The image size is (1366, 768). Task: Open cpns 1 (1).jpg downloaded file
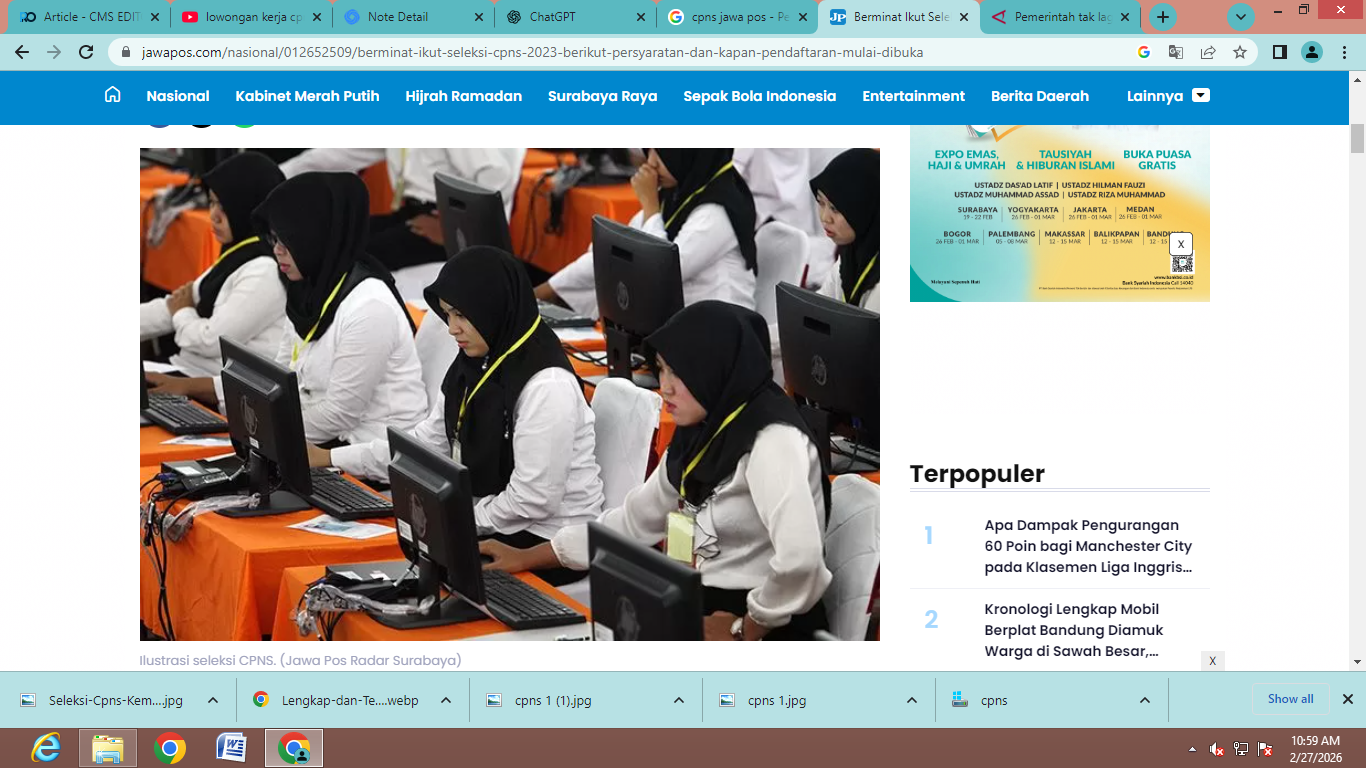pyautogui.click(x=553, y=700)
